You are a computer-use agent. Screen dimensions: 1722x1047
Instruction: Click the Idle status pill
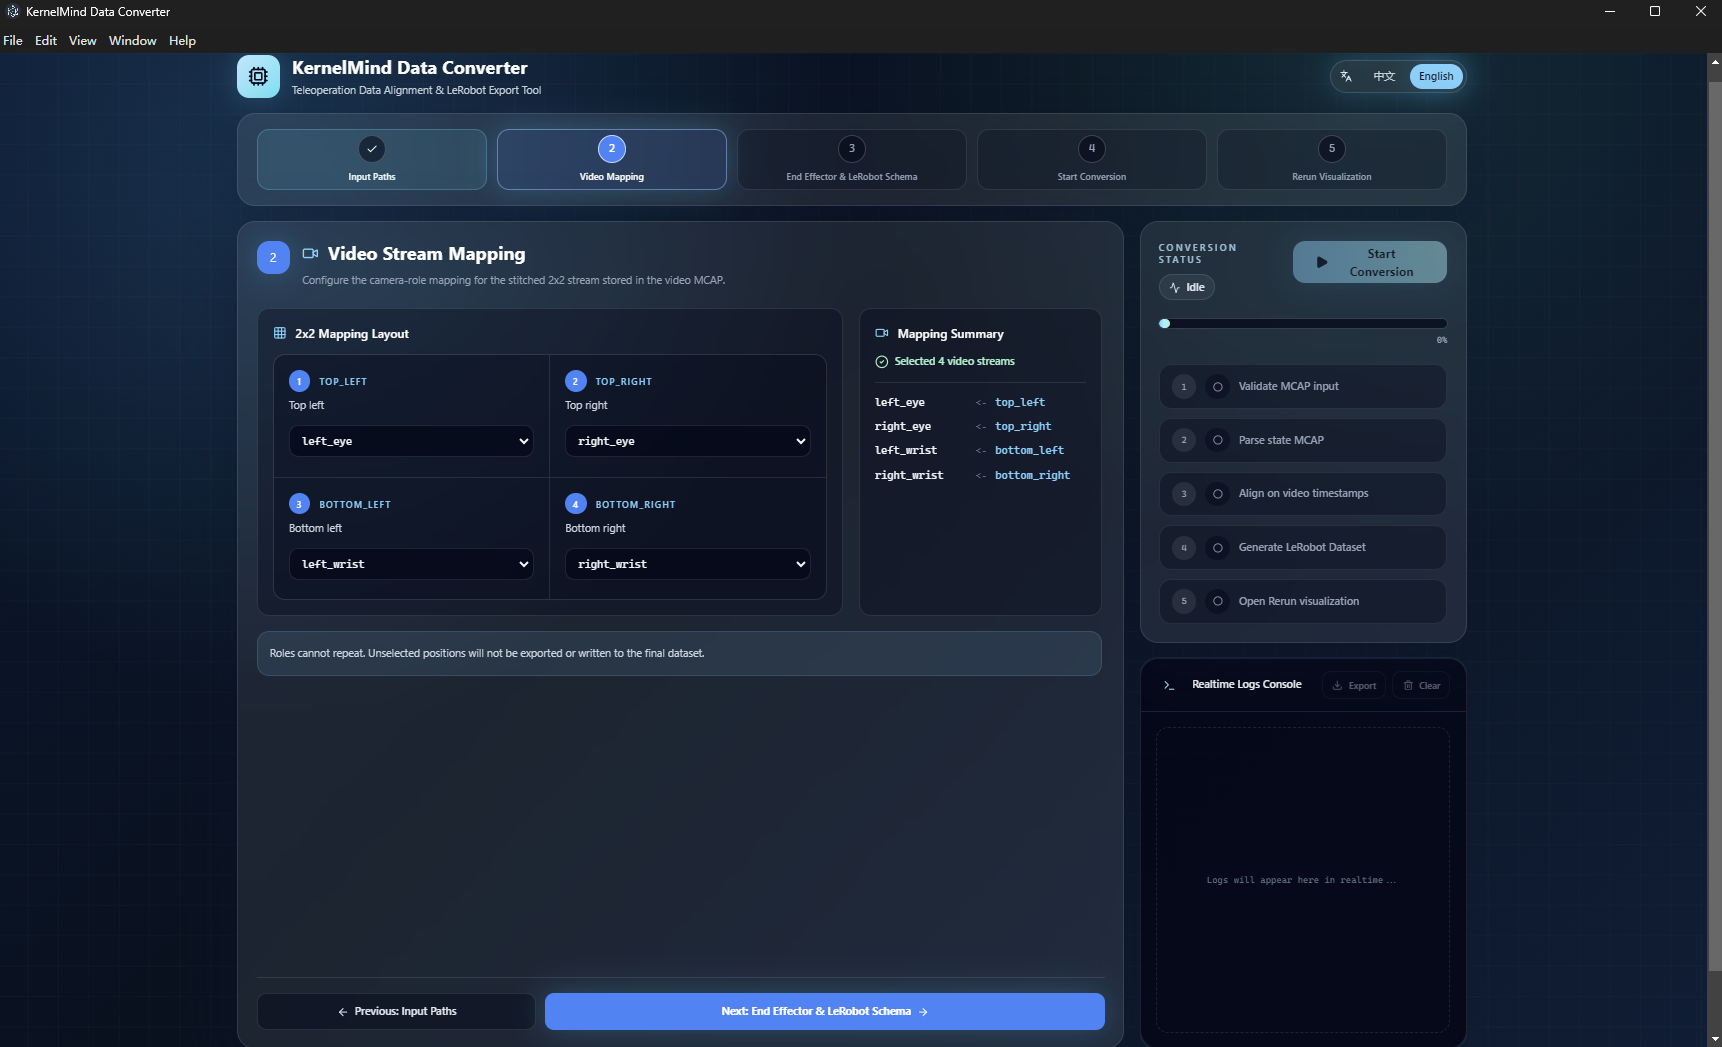(x=1187, y=287)
